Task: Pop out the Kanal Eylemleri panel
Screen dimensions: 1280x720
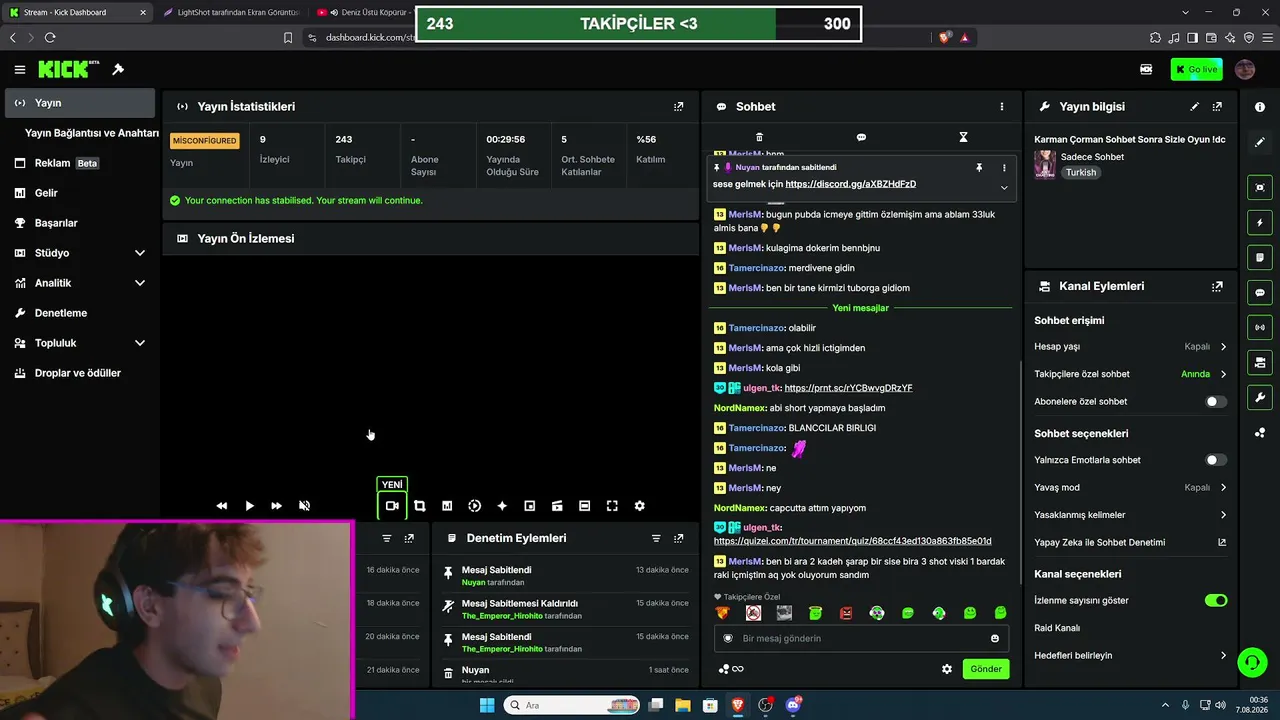Action: coord(1217,286)
